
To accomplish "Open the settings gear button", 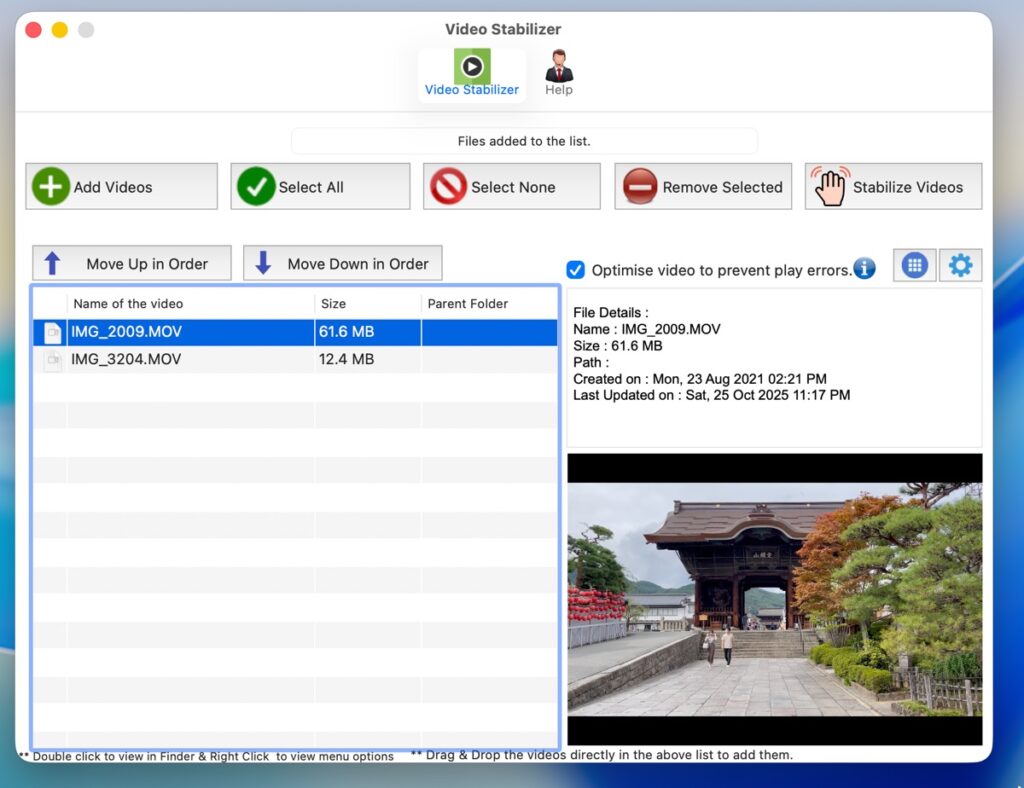I will (960, 265).
